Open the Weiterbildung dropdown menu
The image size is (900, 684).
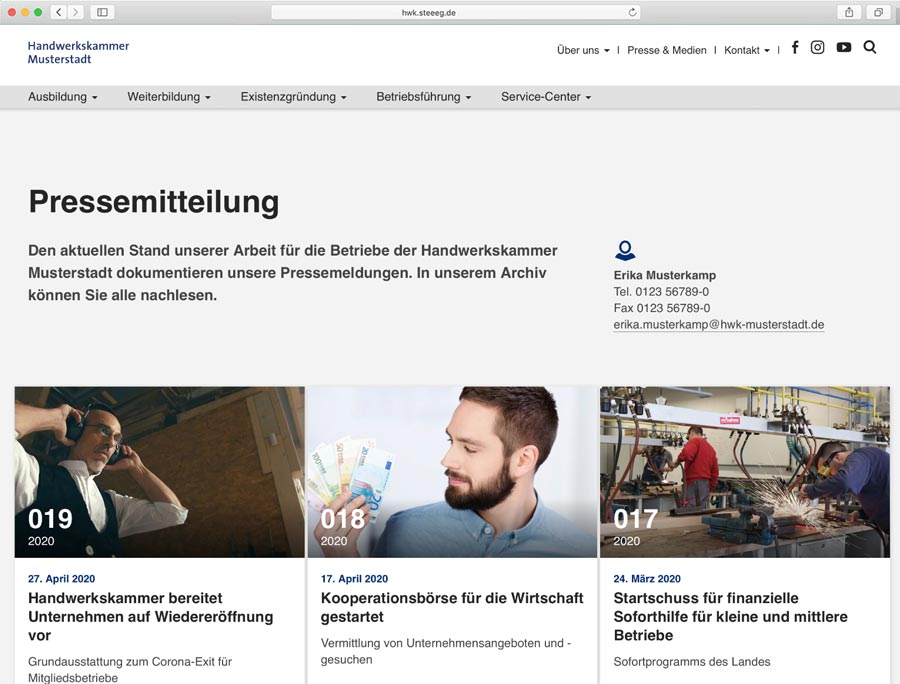pos(168,97)
